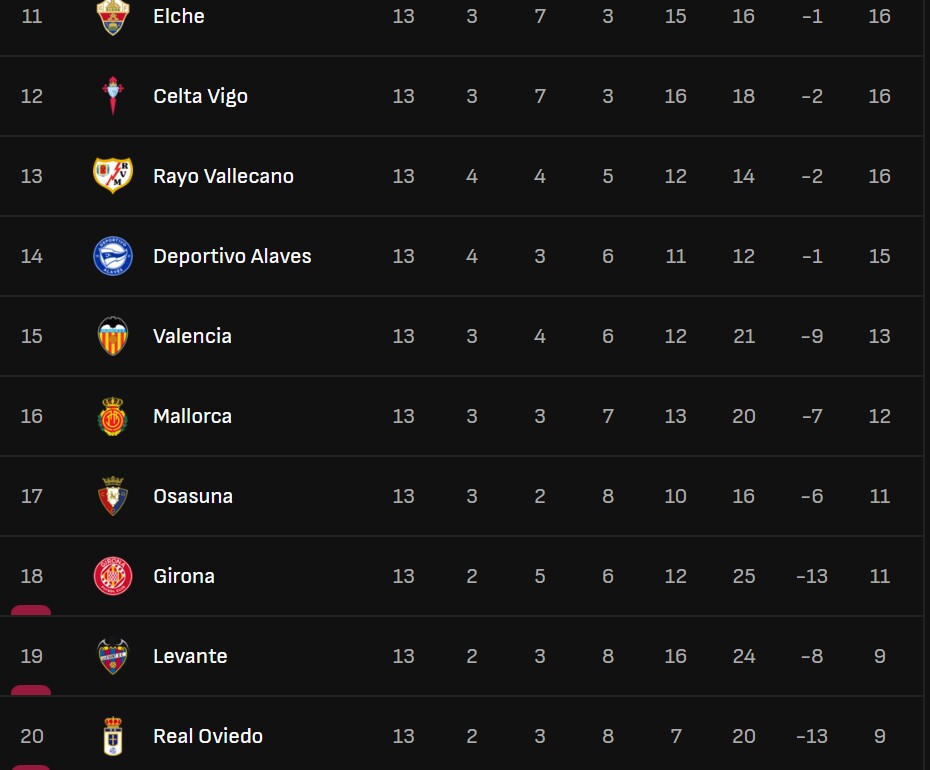Viewport: 930px width, 770px height.
Task: Click the Valencia club crest
Action: (x=113, y=336)
